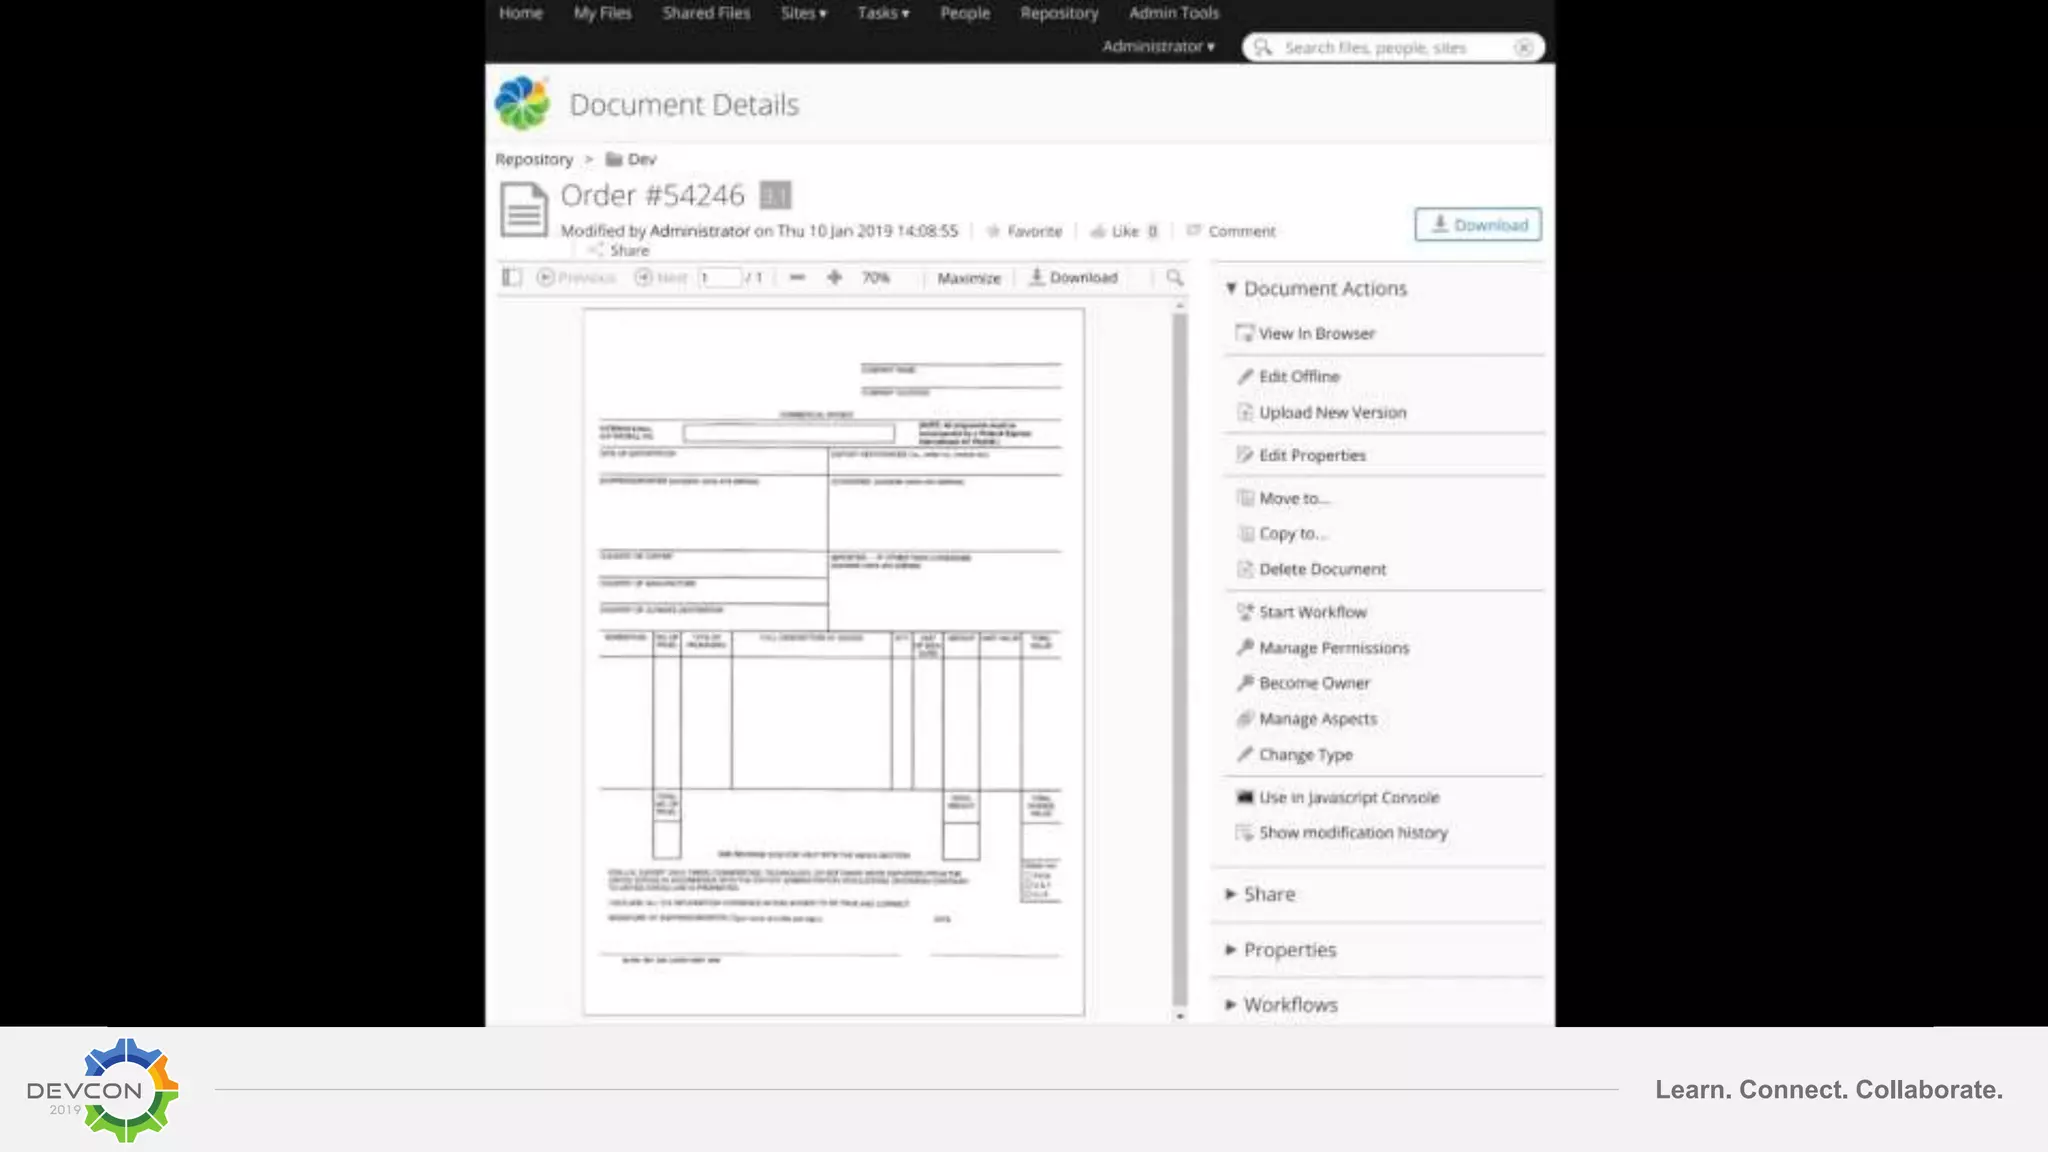Click the Edit Properties action link
The height and width of the screenshot is (1152, 2048).
point(1311,455)
